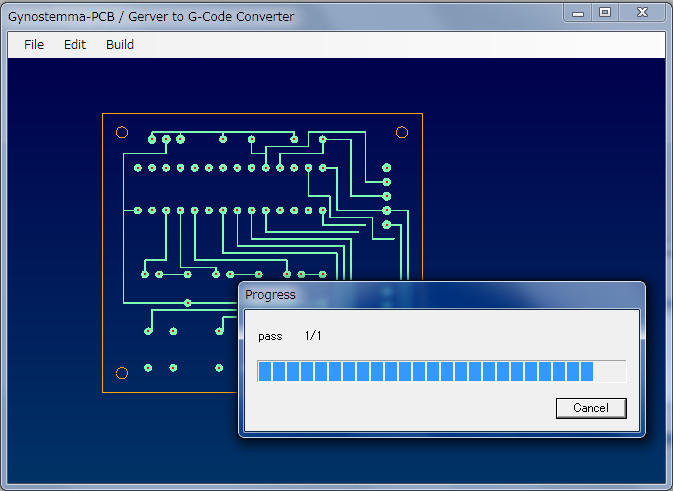
Task: Click the Progress dialog title bar
Action: (442, 295)
